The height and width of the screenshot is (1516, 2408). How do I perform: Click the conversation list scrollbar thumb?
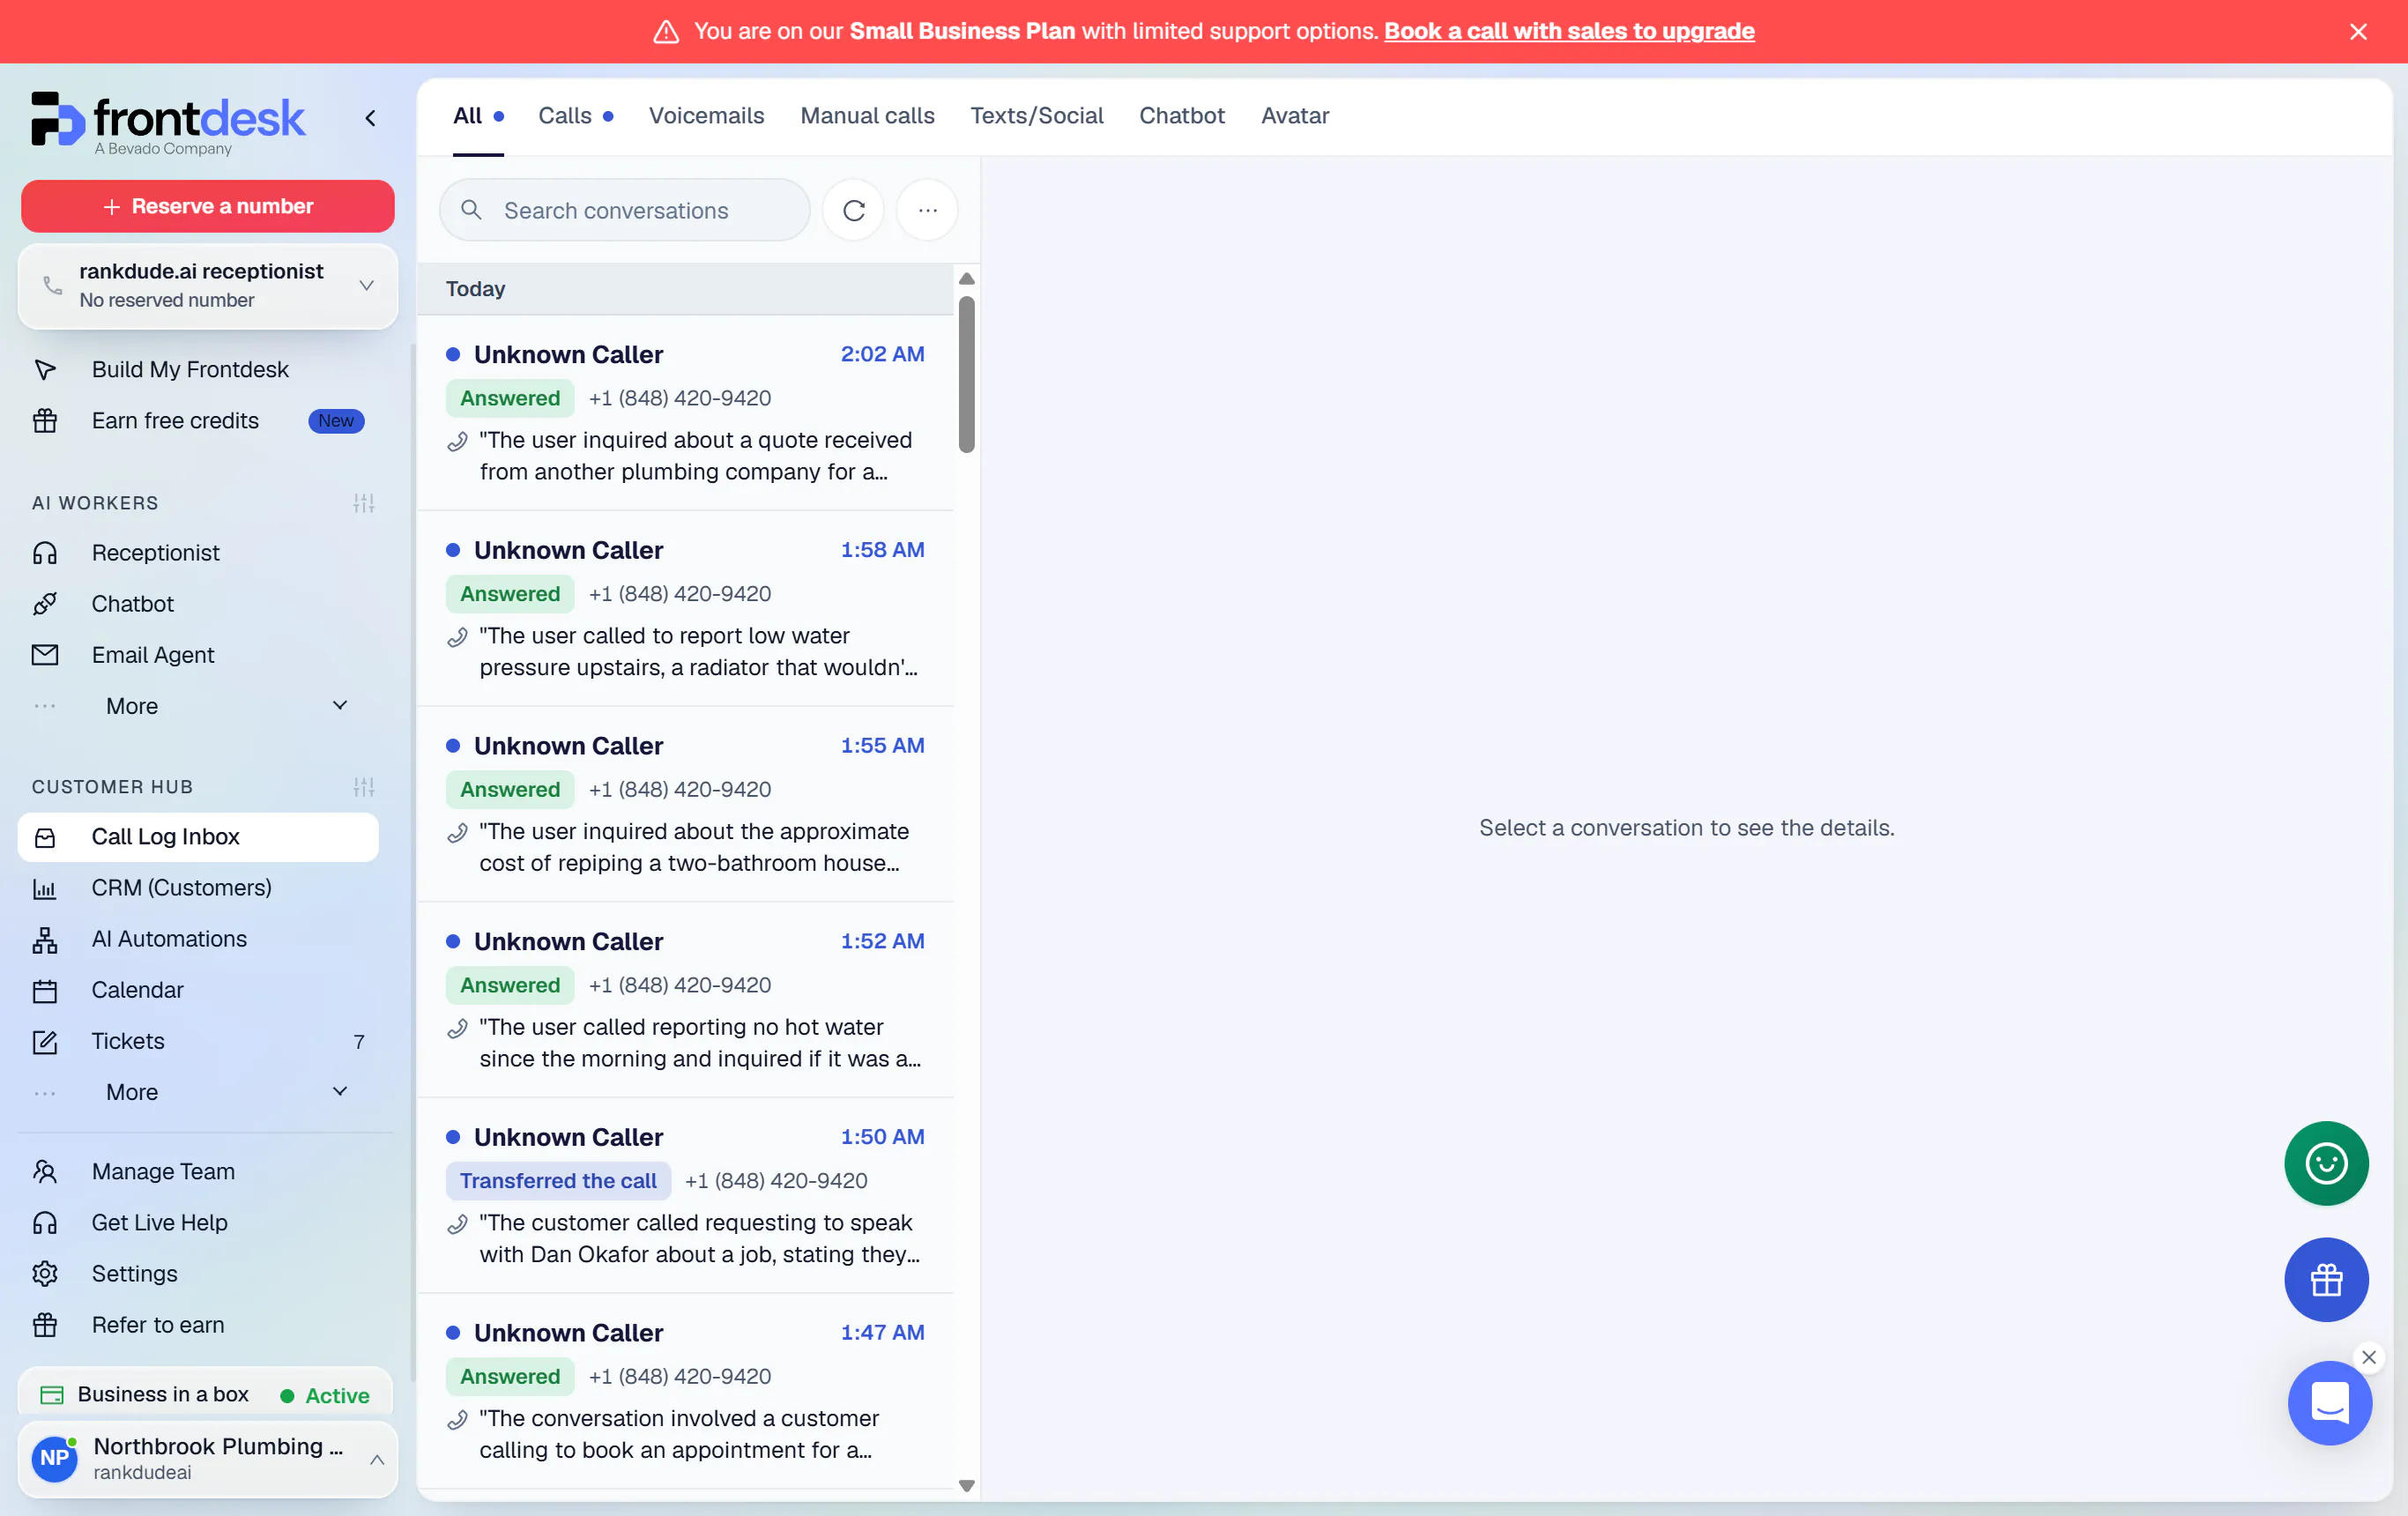click(966, 374)
